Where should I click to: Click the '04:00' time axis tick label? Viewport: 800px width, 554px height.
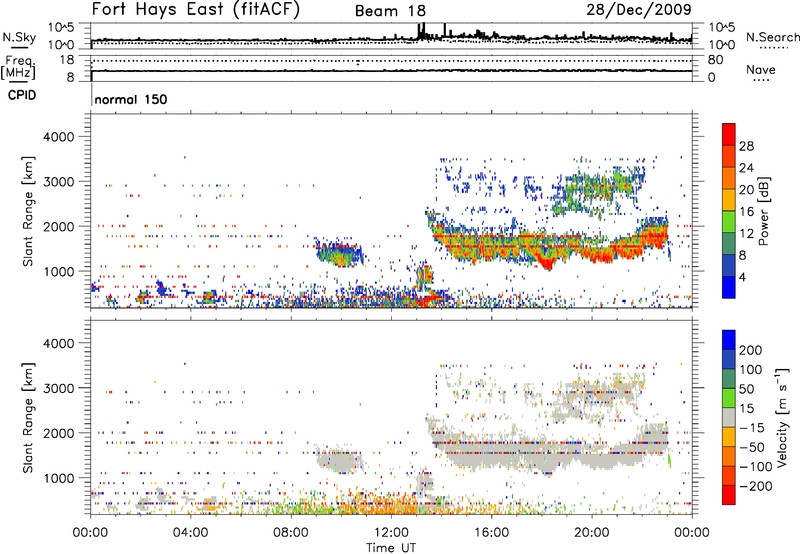[x=191, y=533]
